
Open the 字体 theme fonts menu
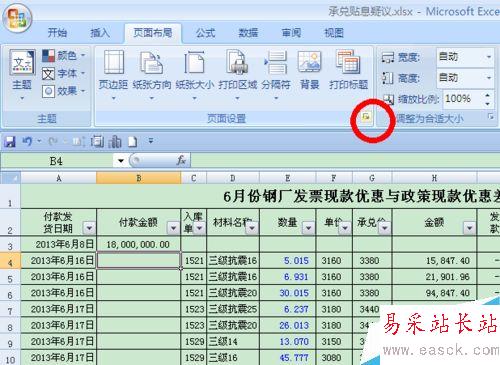pyautogui.click(x=64, y=73)
